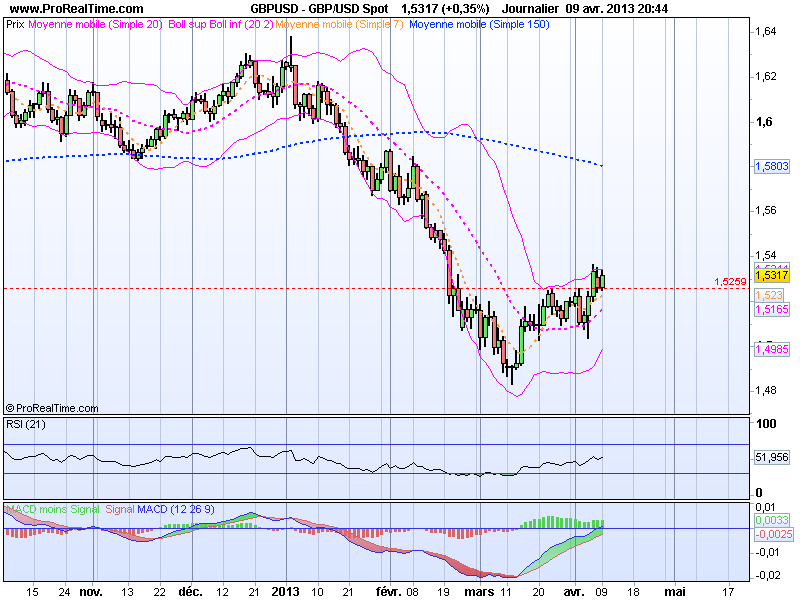The height and width of the screenshot is (600, 800).
Task: Select the blue 1,5803 moving average tag
Action: pos(772,166)
